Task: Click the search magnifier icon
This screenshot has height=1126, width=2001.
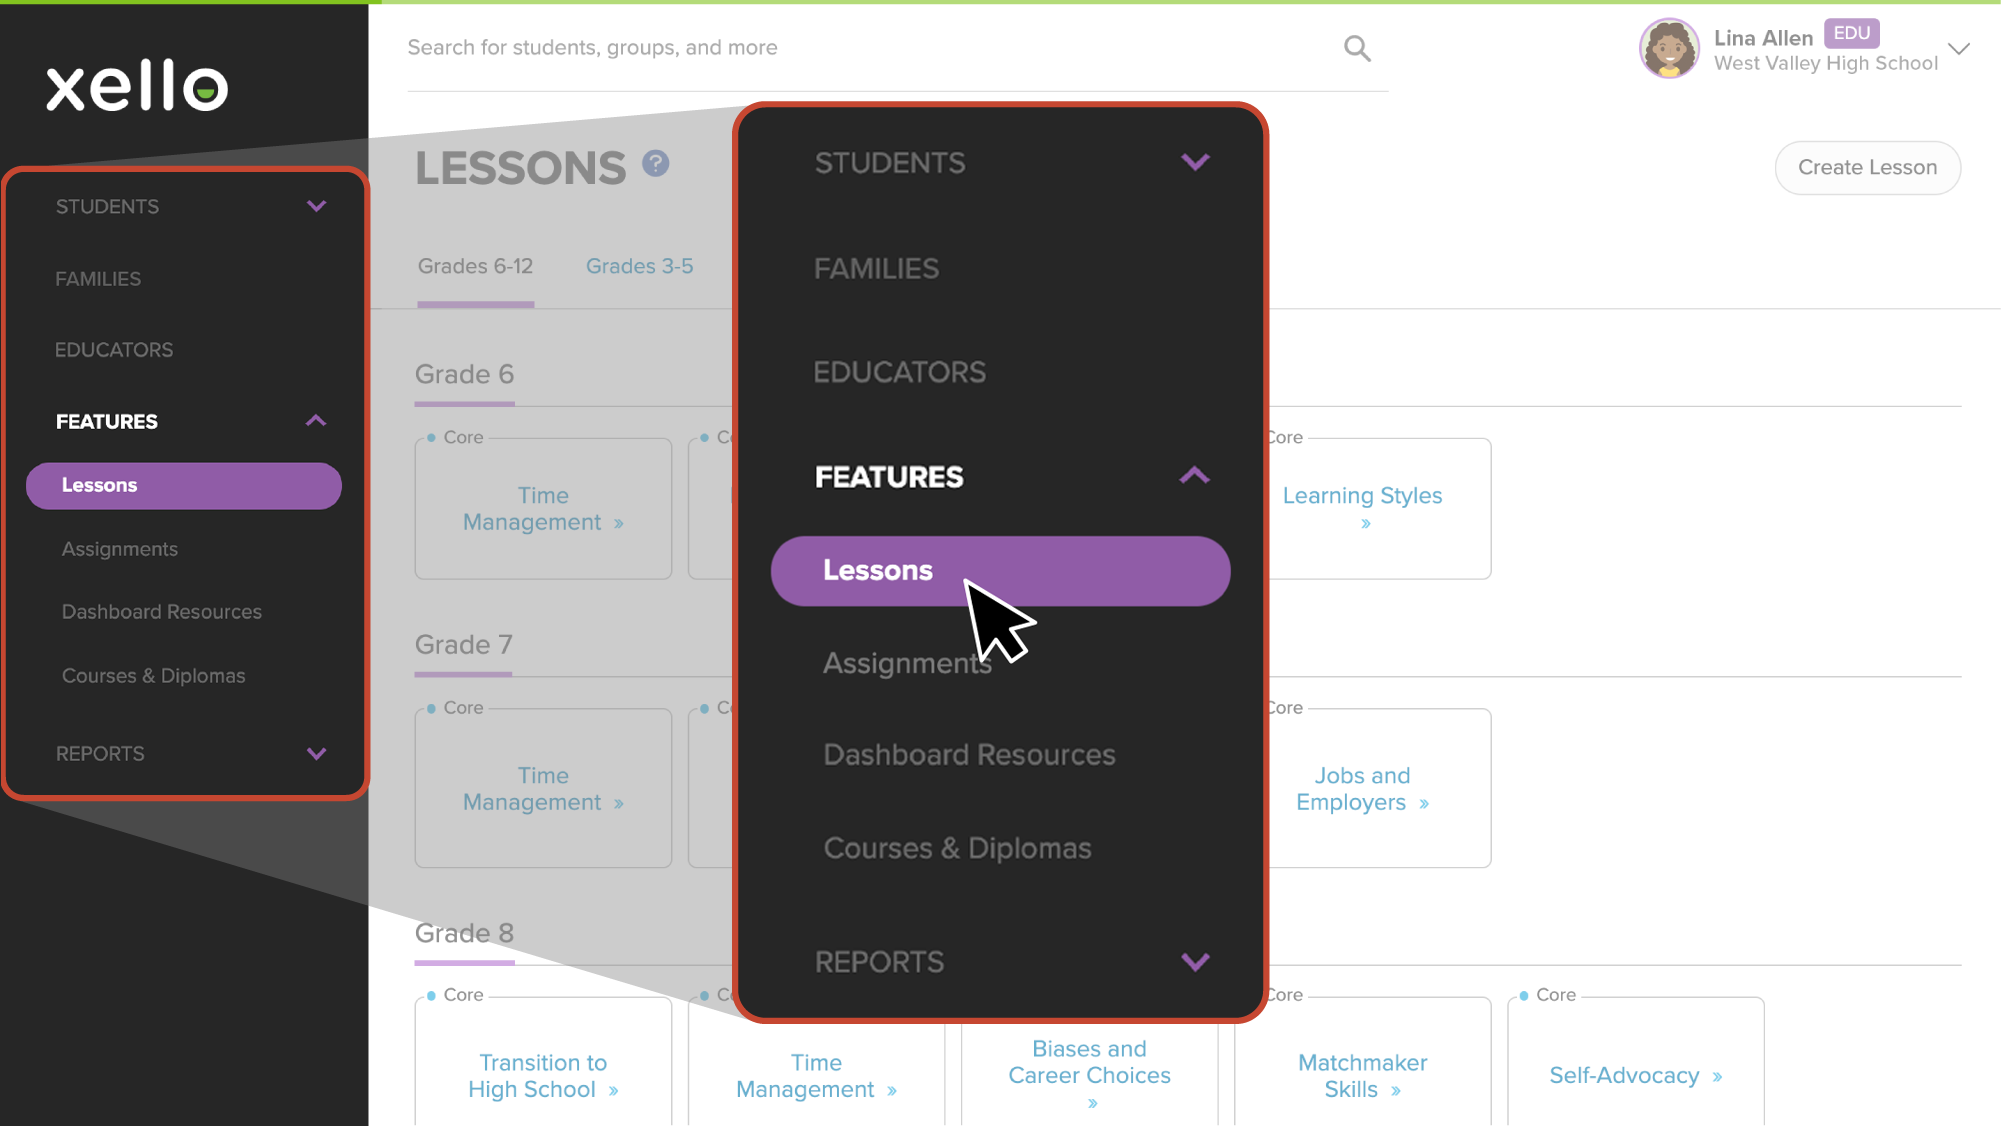Action: tap(1356, 48)
